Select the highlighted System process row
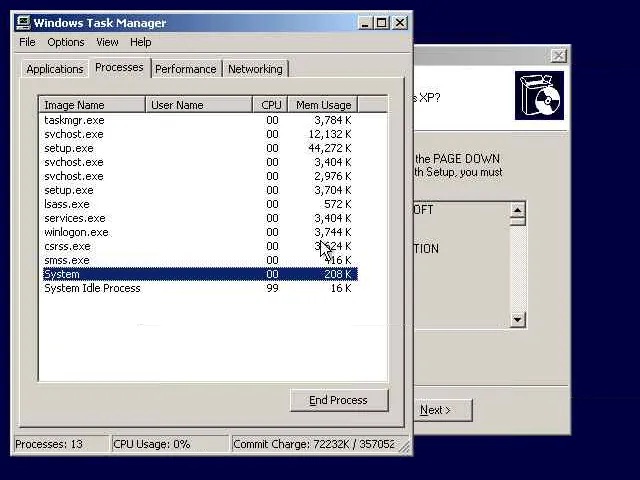 coord(200,274)
